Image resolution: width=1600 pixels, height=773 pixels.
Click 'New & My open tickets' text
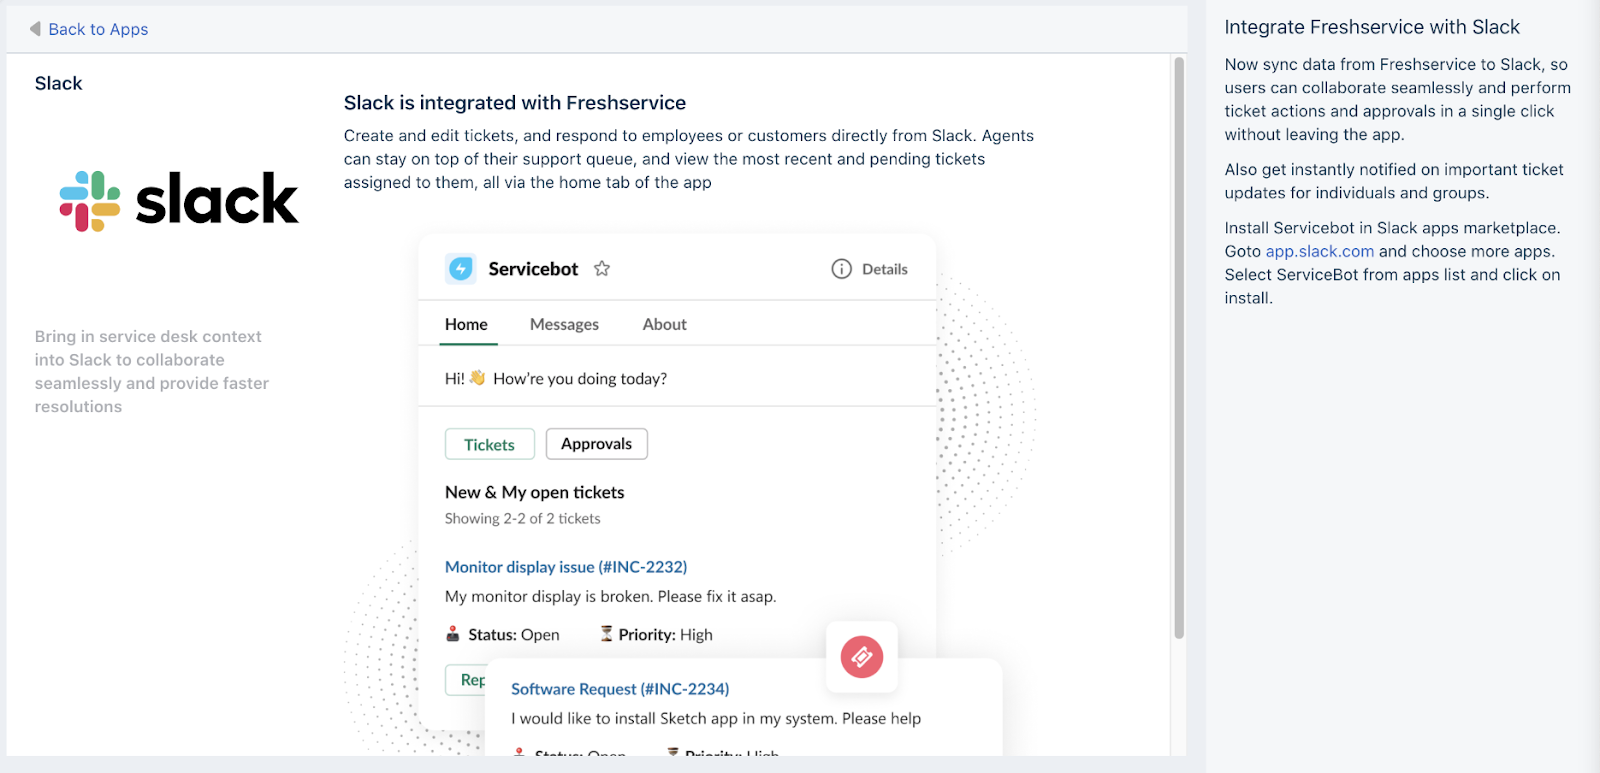(x=535, y=492)
